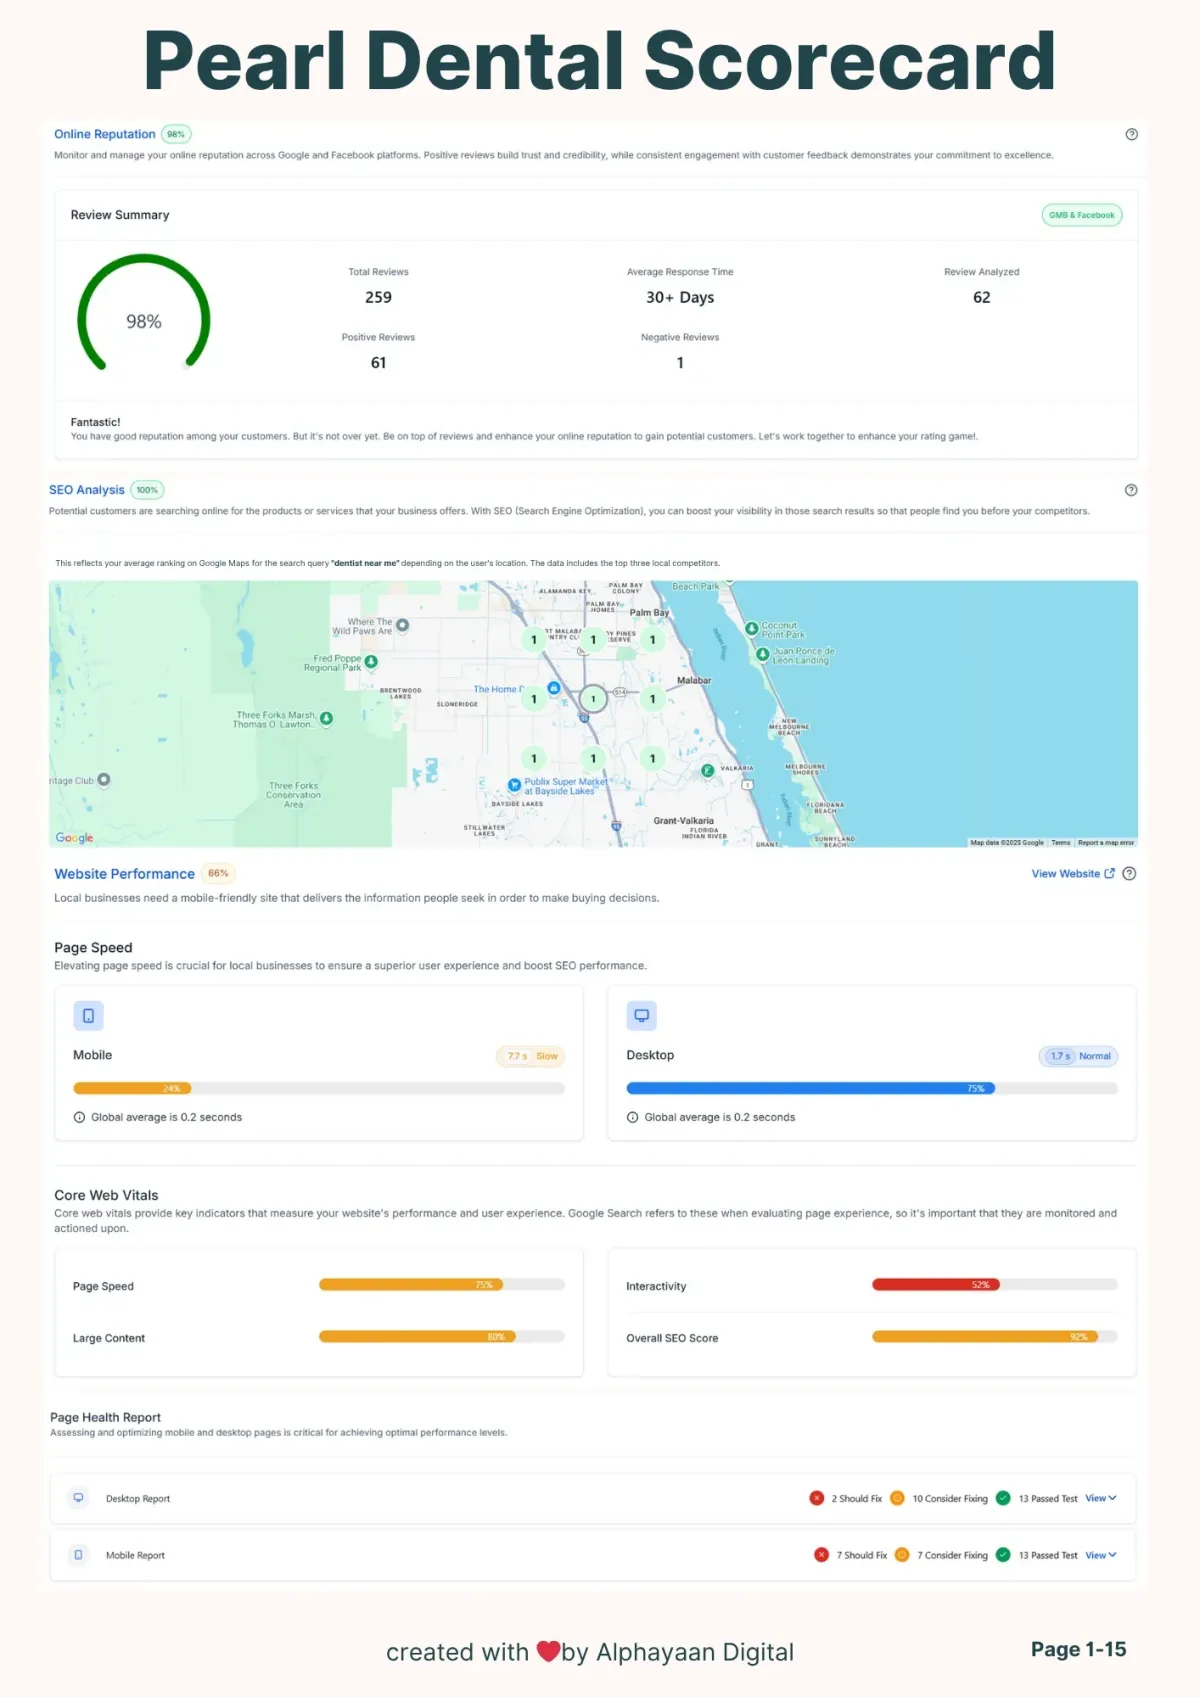Click Report a map error link
The width and height of the screenshot is (1200, 1697).
[1106, 843]
